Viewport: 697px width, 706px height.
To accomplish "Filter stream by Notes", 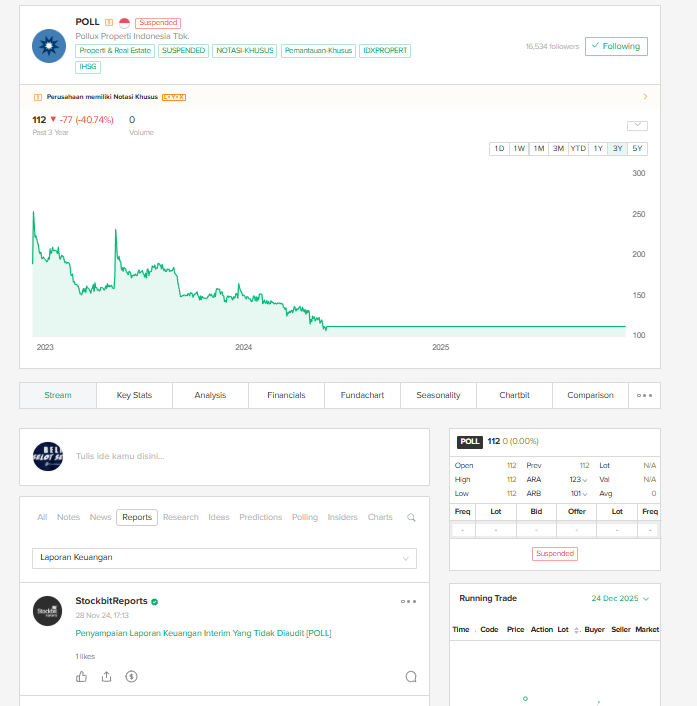I will point(68,517).
